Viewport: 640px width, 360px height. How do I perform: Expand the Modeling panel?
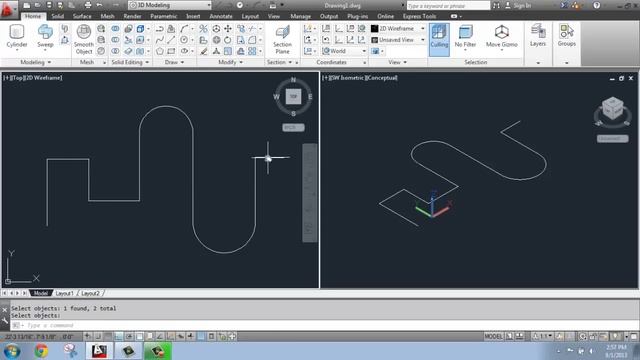tap(36, 62)
